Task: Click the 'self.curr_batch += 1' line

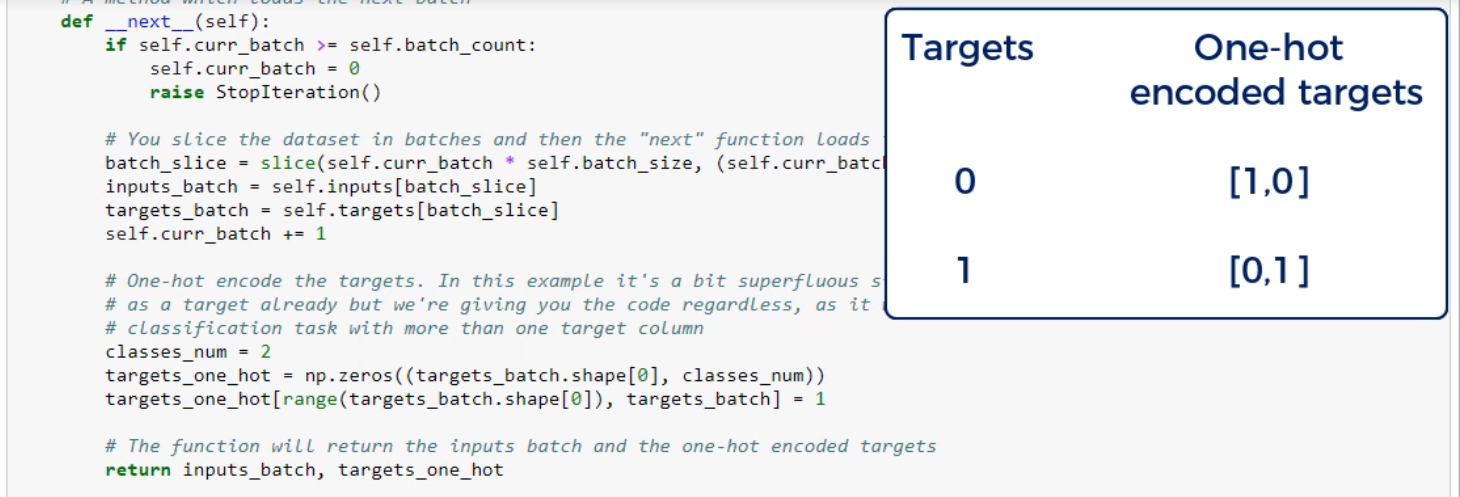Action: point(216,234)
